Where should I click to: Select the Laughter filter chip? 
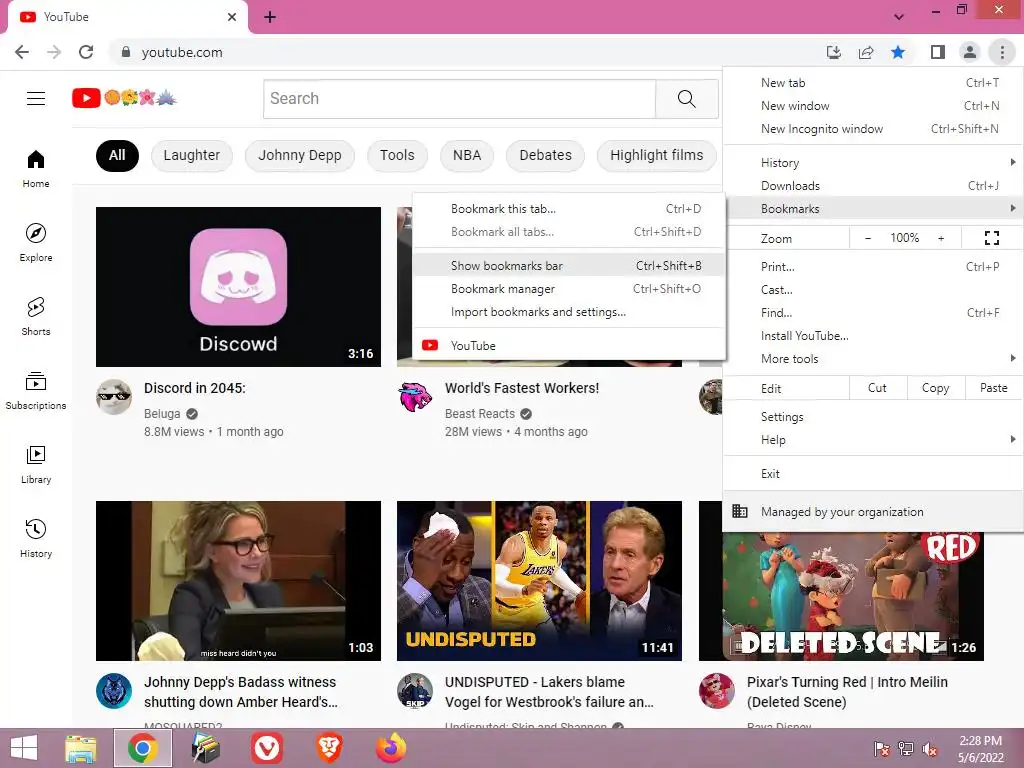click(x=191, y=155)
